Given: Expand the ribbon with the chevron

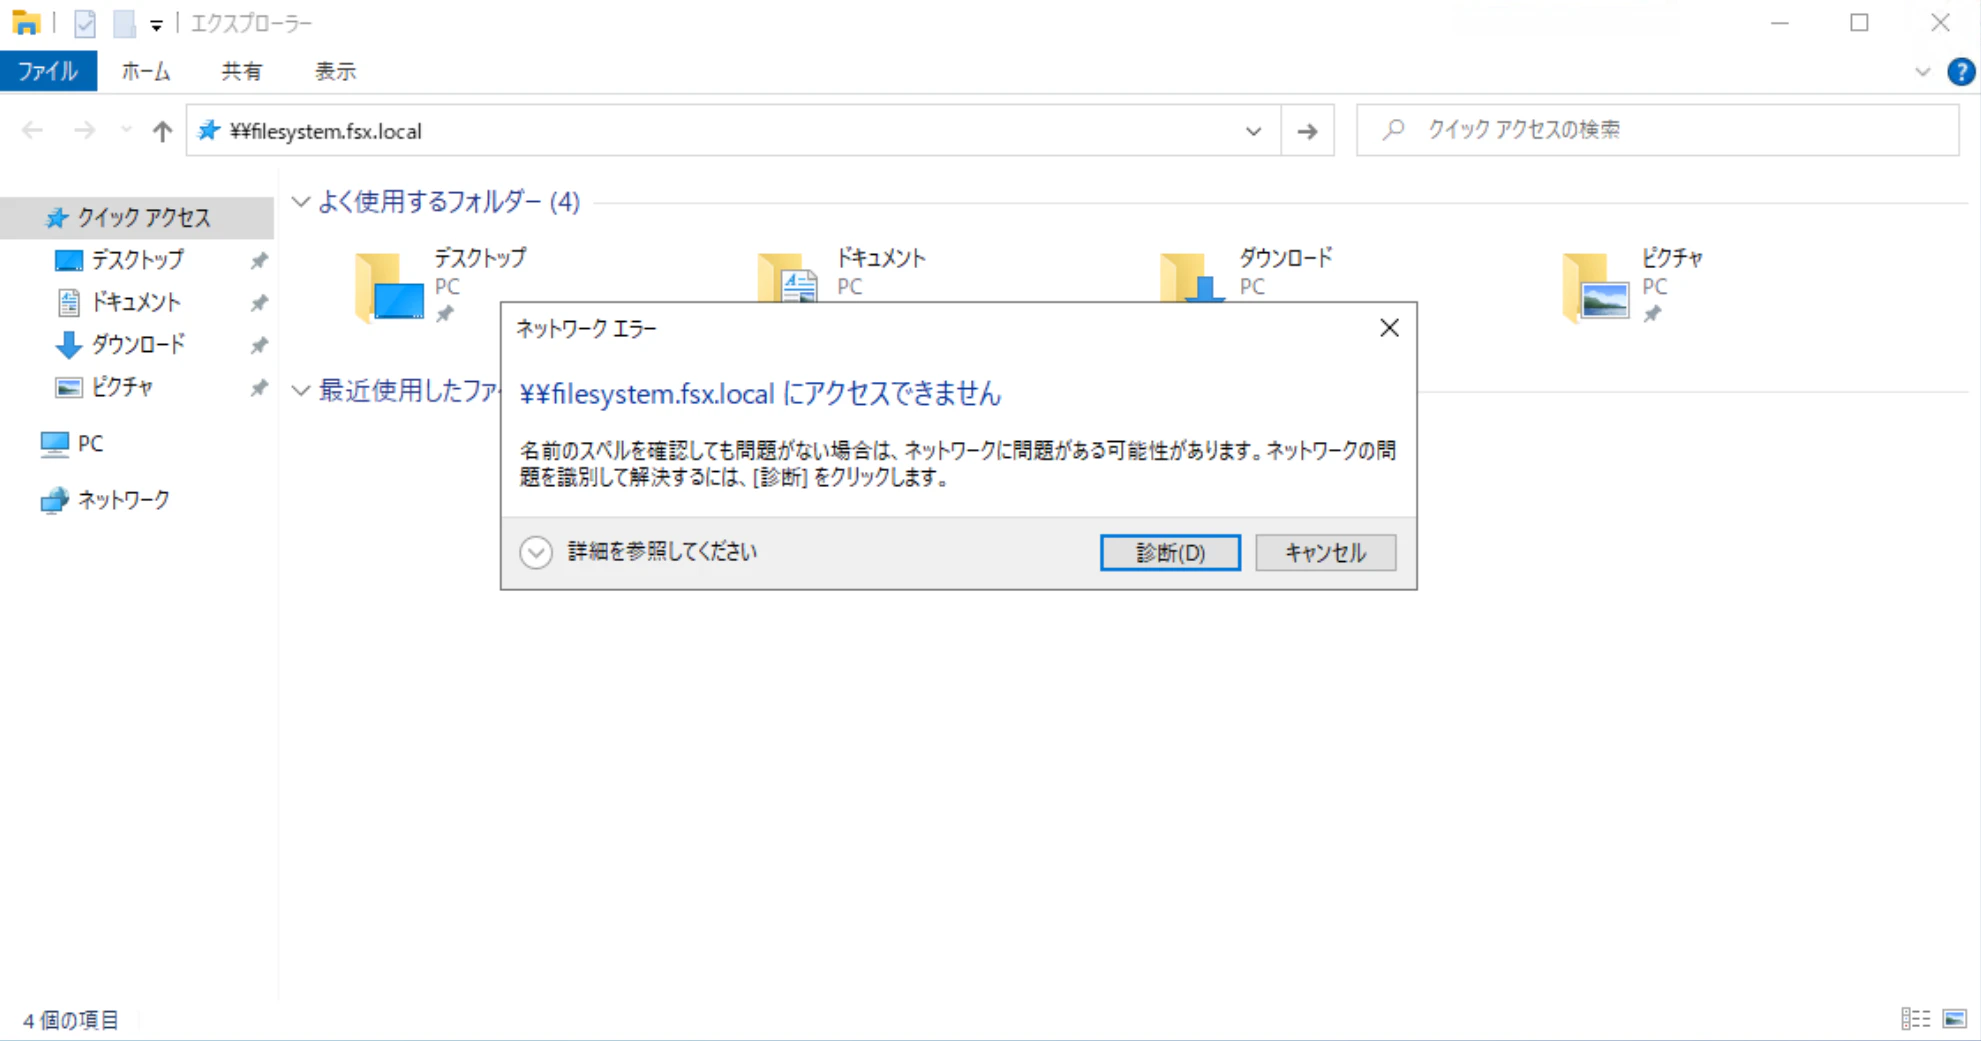Looking at the screenshot, I should tap(1922, 72).
